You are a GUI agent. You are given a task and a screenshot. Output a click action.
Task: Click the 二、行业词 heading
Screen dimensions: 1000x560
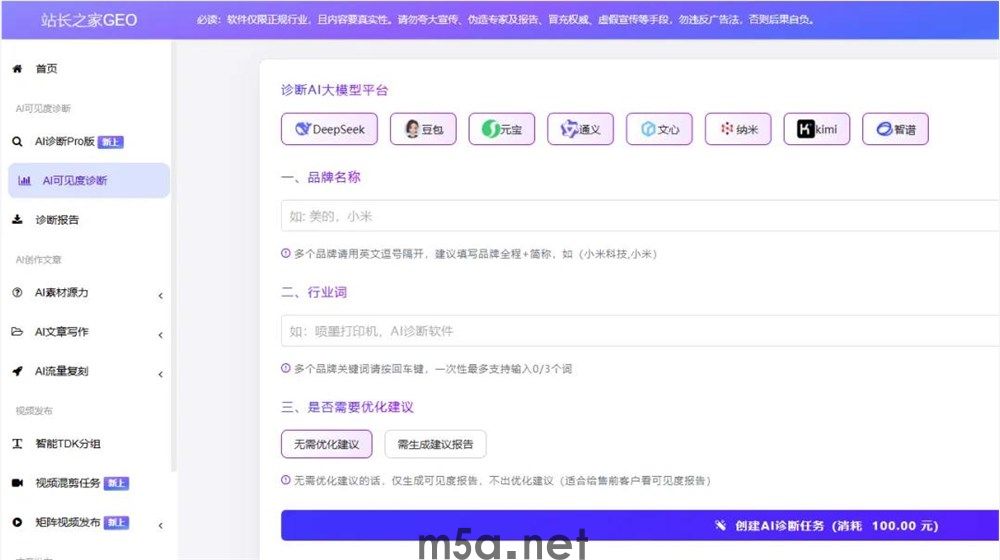point(314,292)
